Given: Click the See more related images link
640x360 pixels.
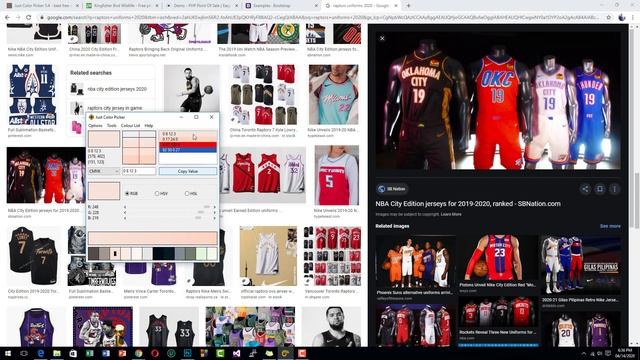Looking at the screenshot, I should pyautogui.click(x=610, y=226).
